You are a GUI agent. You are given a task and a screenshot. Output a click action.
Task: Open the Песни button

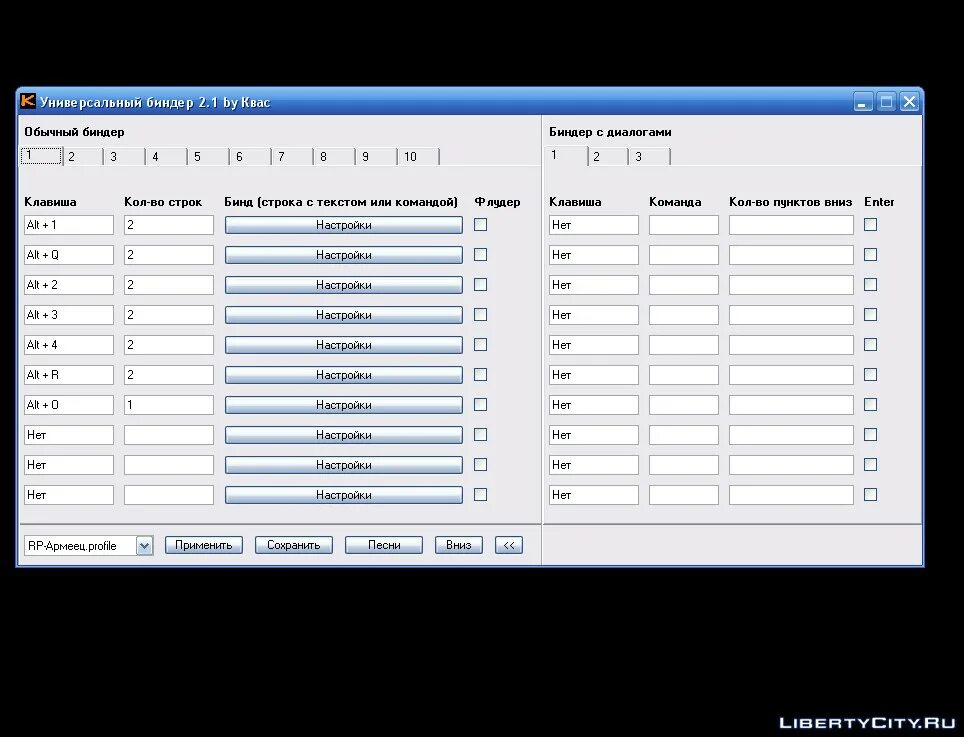(384, 545)
